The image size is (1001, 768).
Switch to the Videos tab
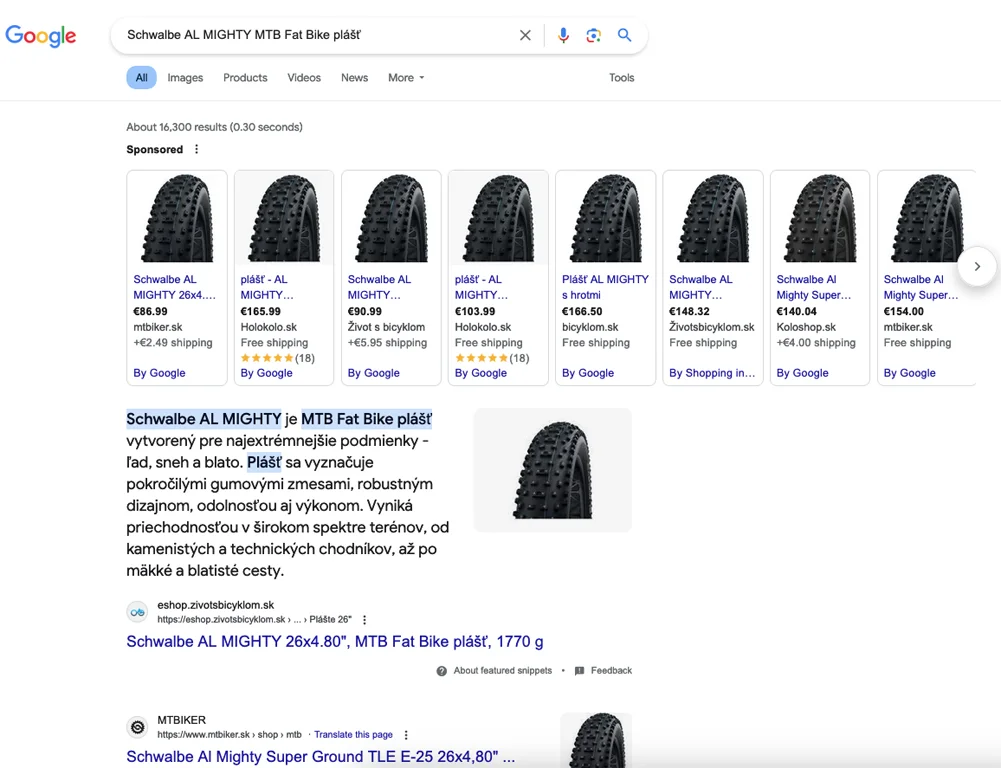point(304,78)
